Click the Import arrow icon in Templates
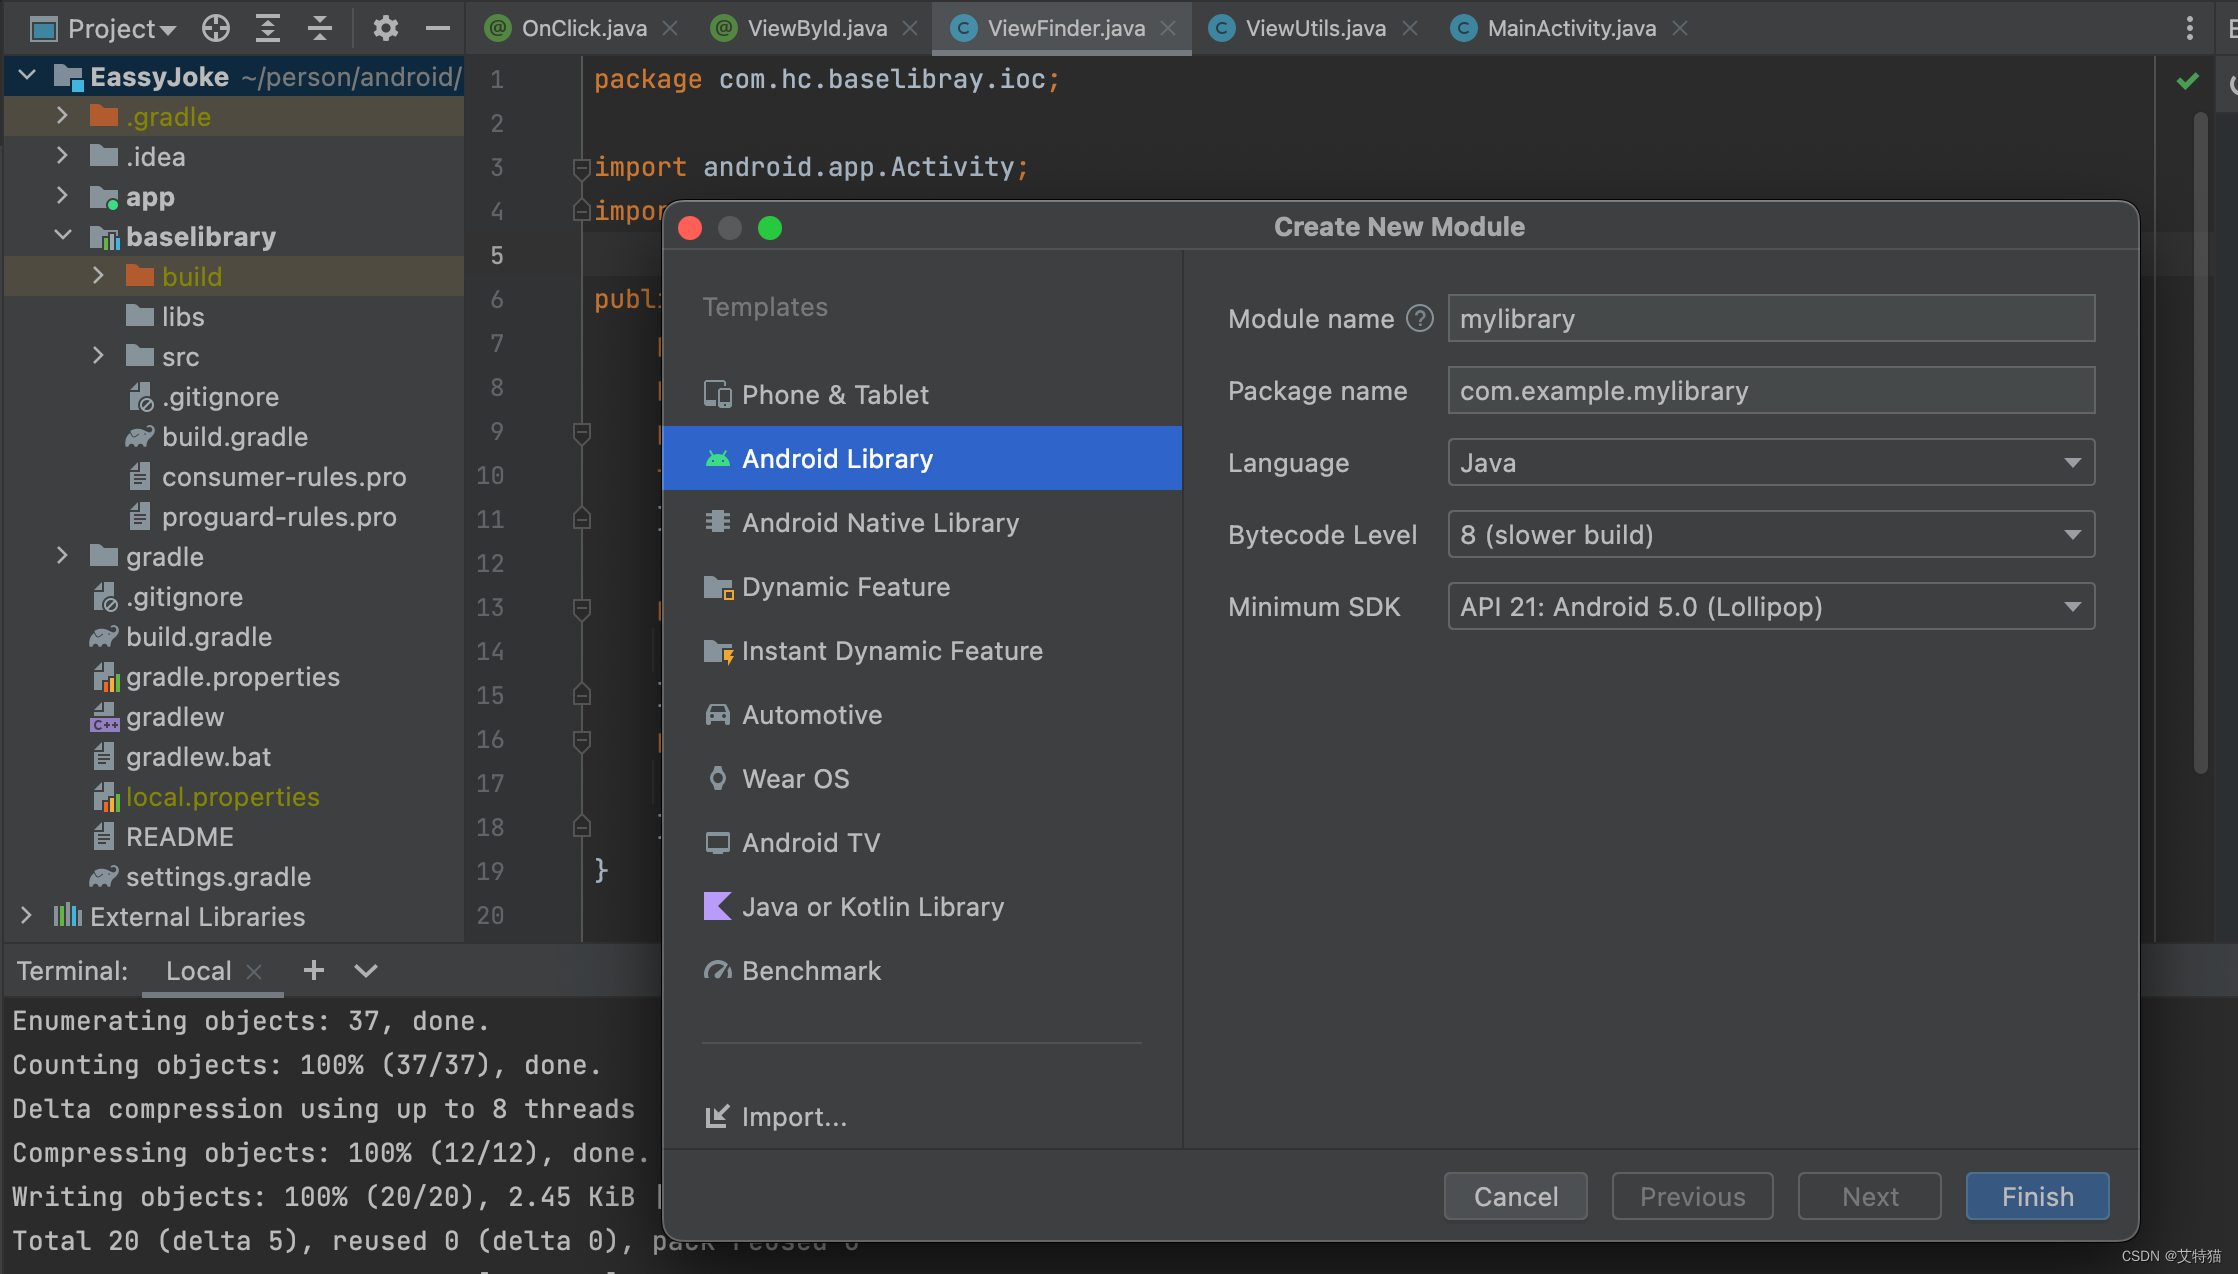Image resolution: width=2238 pixels, height=1274 pixels. 716,1116
